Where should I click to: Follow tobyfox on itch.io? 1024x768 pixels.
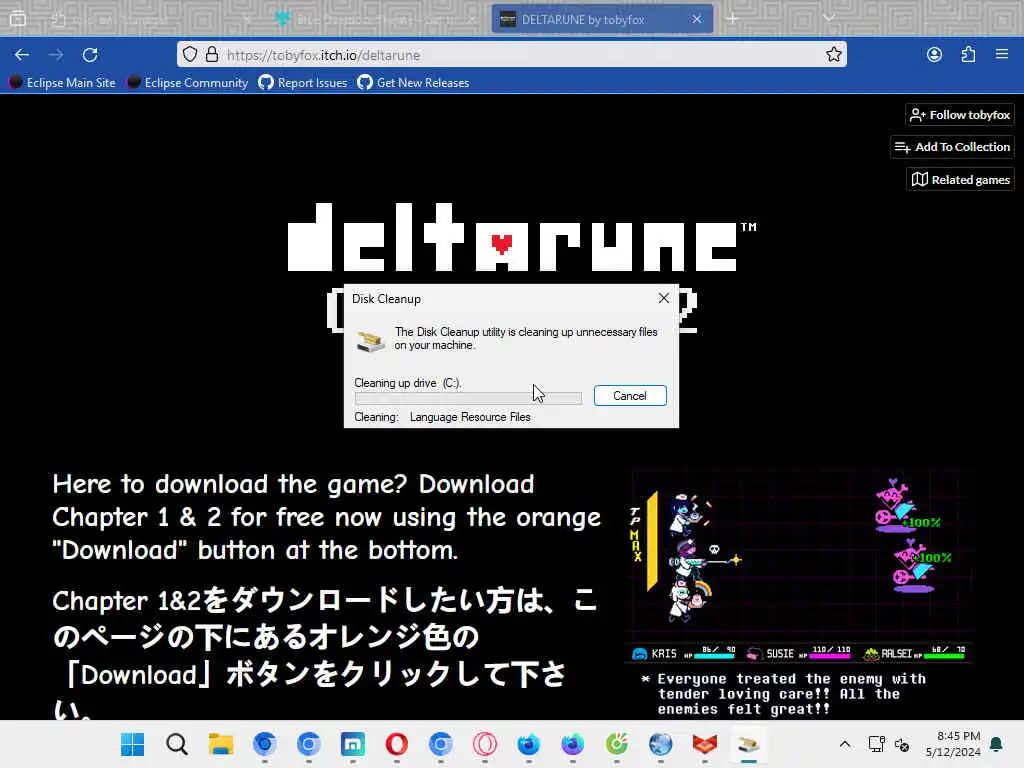click(960, 115)
